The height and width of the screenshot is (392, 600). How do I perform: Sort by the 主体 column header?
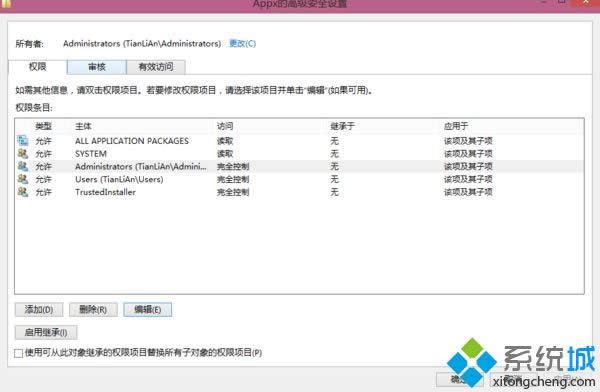pyautogui.click(x=83, y=126)
